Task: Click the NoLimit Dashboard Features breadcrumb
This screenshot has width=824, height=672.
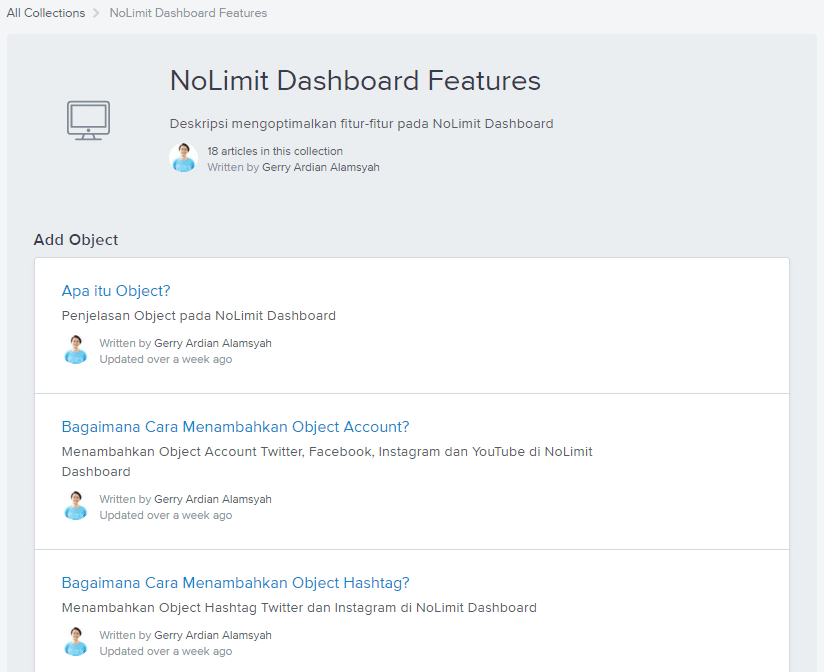Action: coord(188,13)
